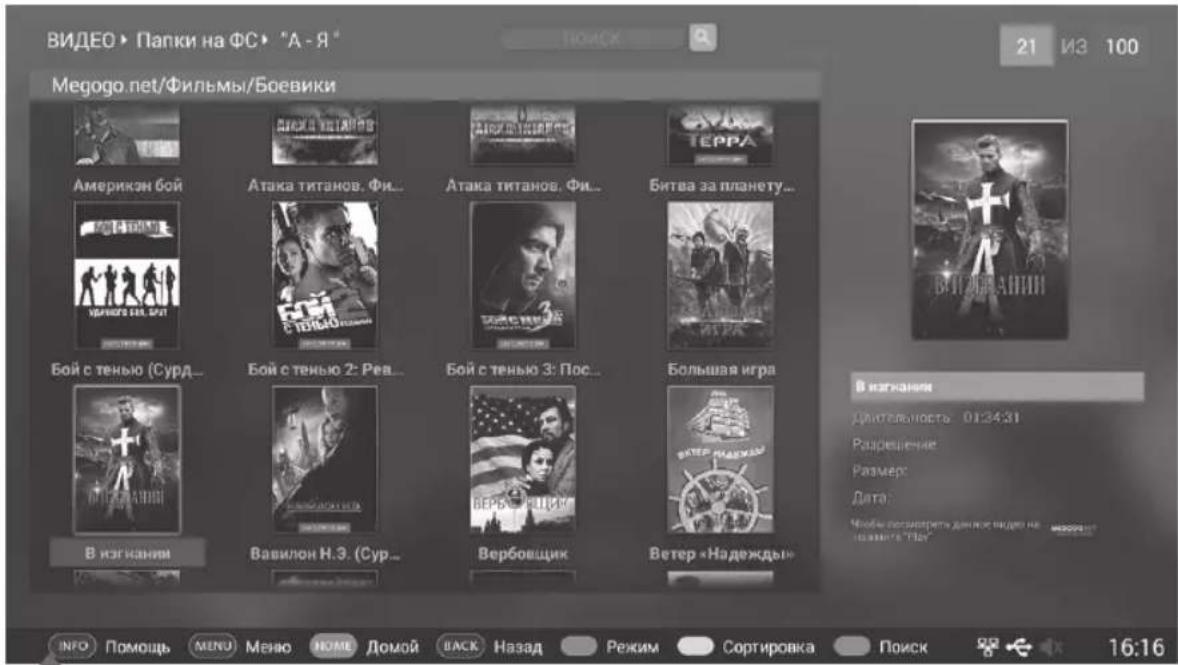Click the BACK button

pos(461,646)
